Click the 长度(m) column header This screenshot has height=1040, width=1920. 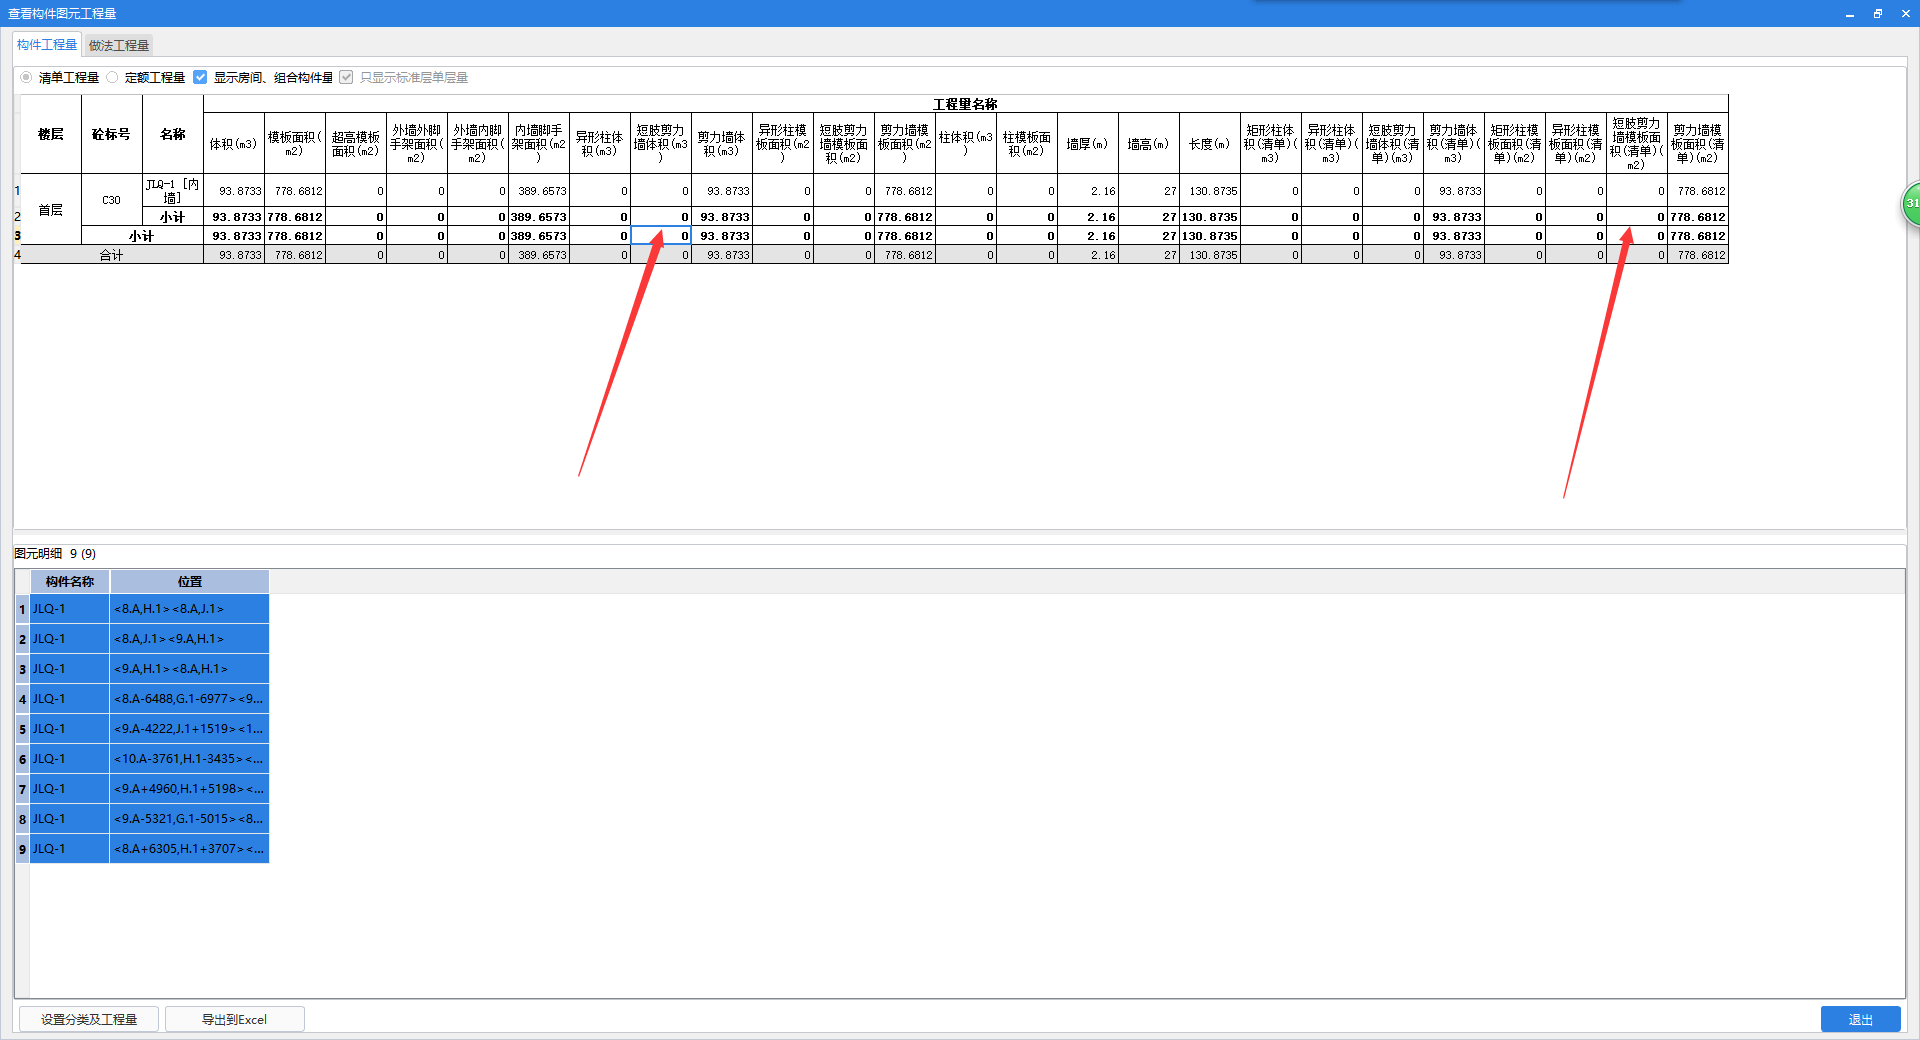tap(1210, 144)
